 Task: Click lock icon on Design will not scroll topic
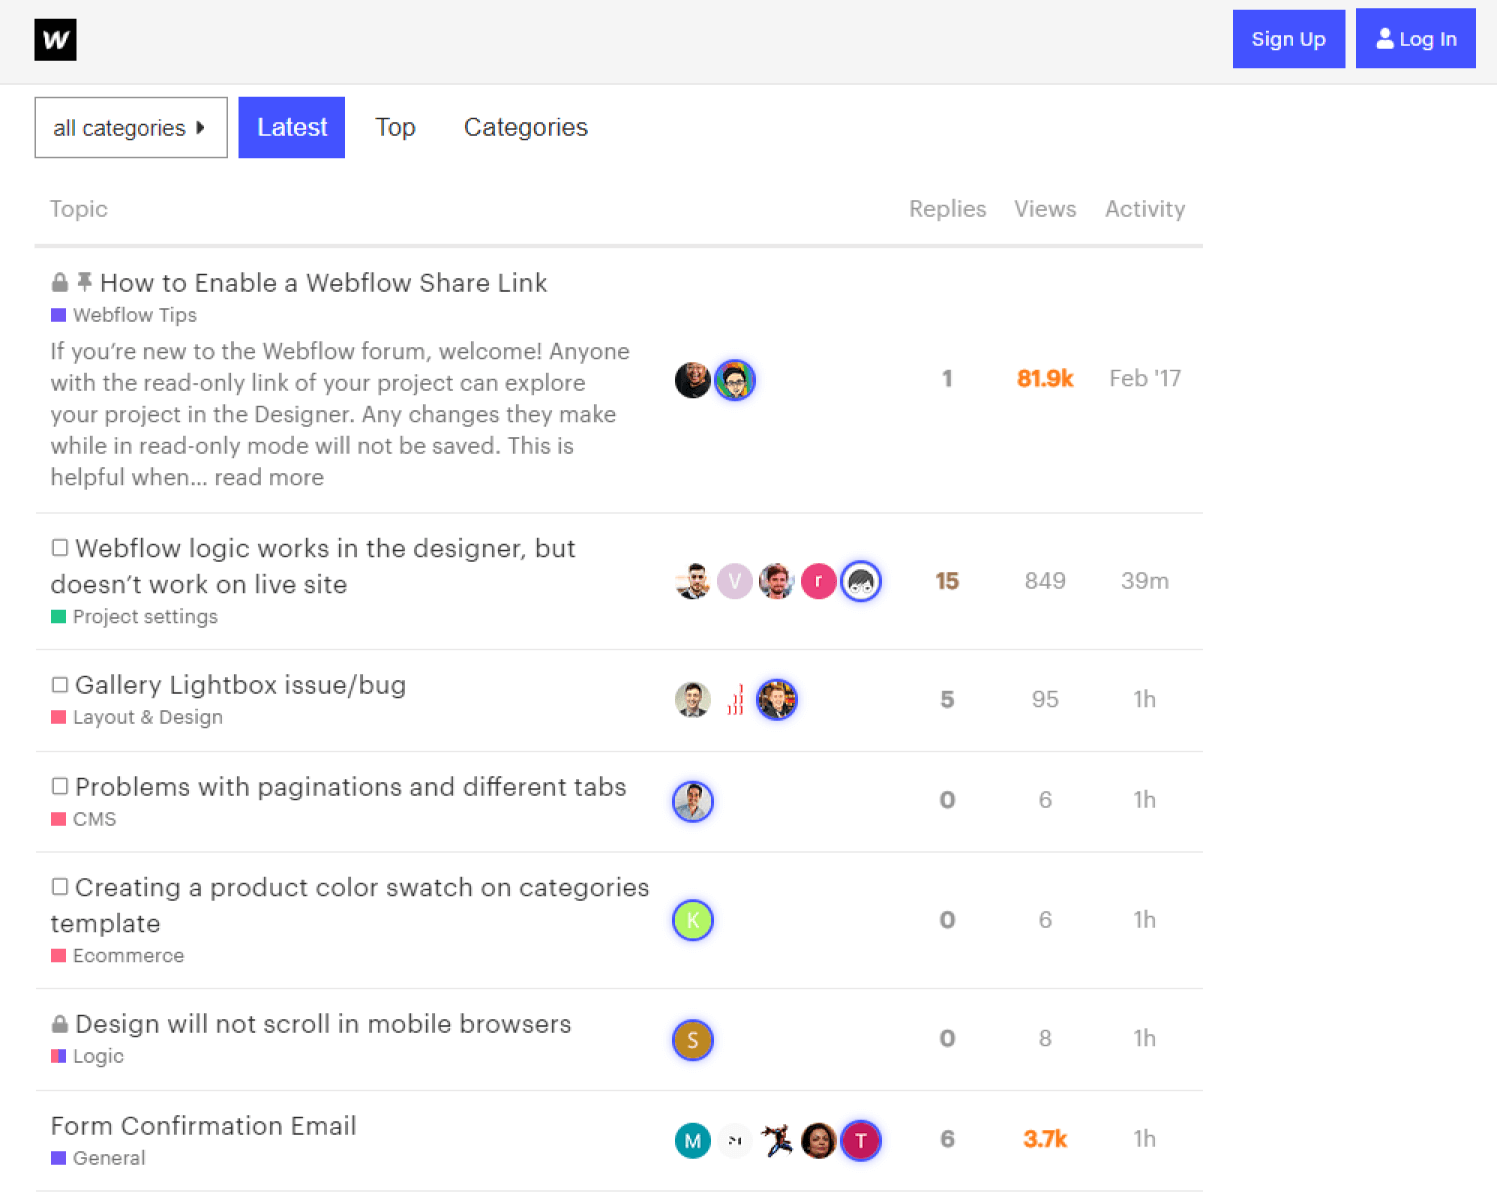[60, 1024]
